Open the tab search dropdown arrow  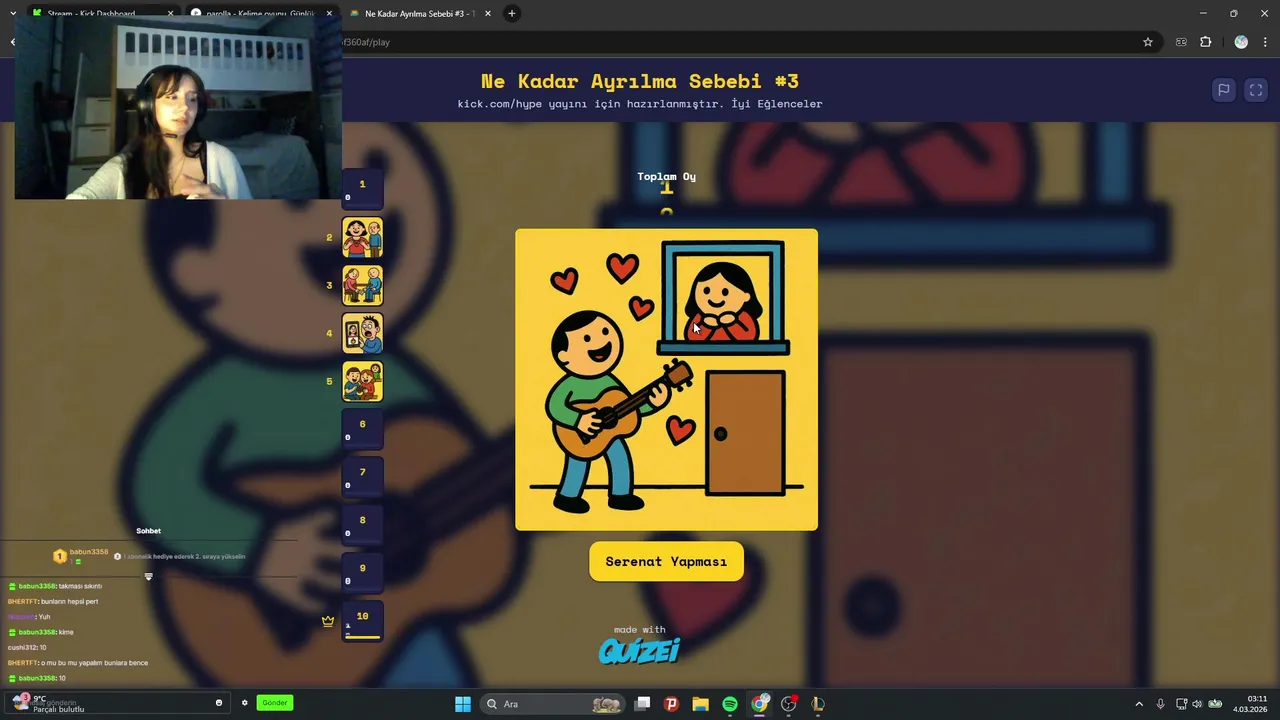tap(12, 13)
